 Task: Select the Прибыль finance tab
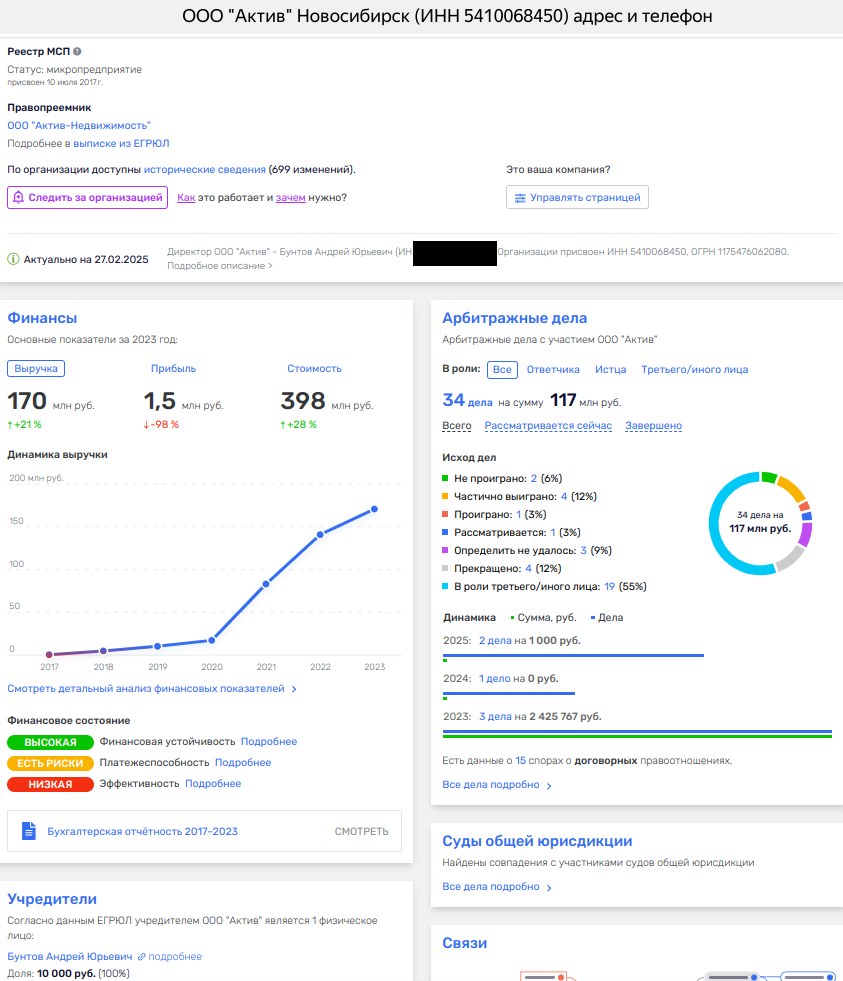point(173,369)
